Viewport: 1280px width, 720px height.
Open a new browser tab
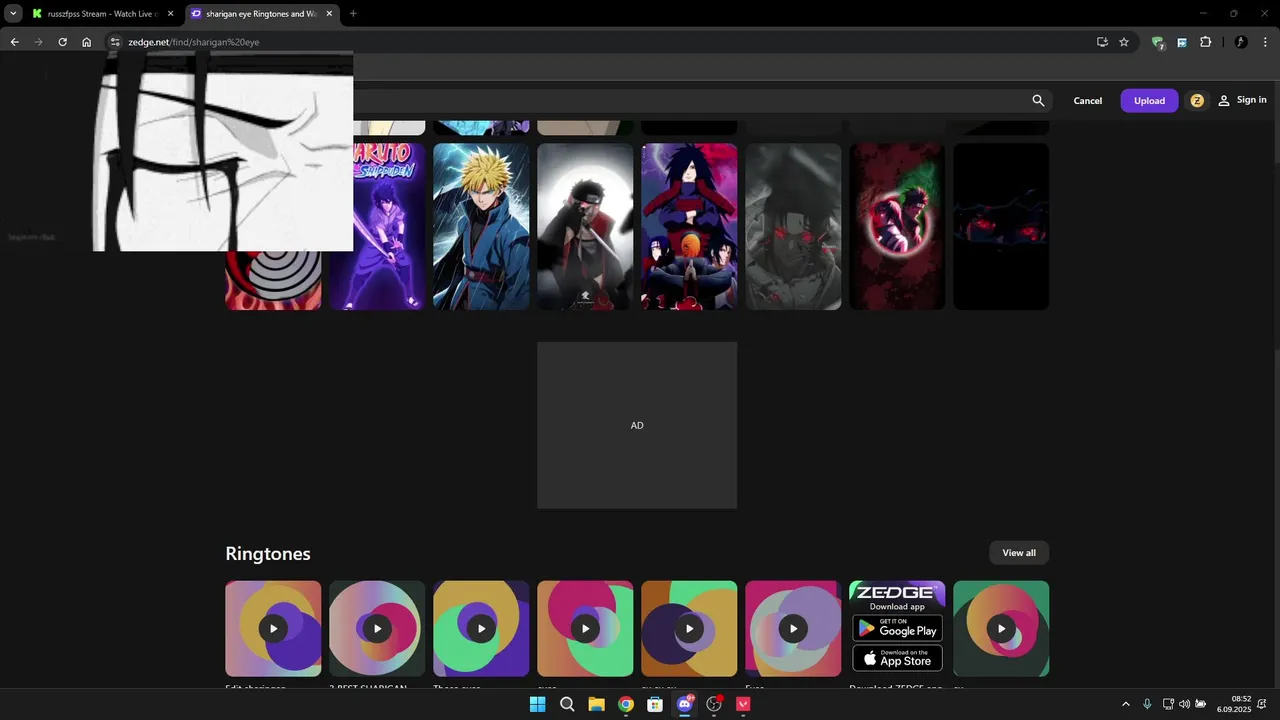click(x=353, y=14)
